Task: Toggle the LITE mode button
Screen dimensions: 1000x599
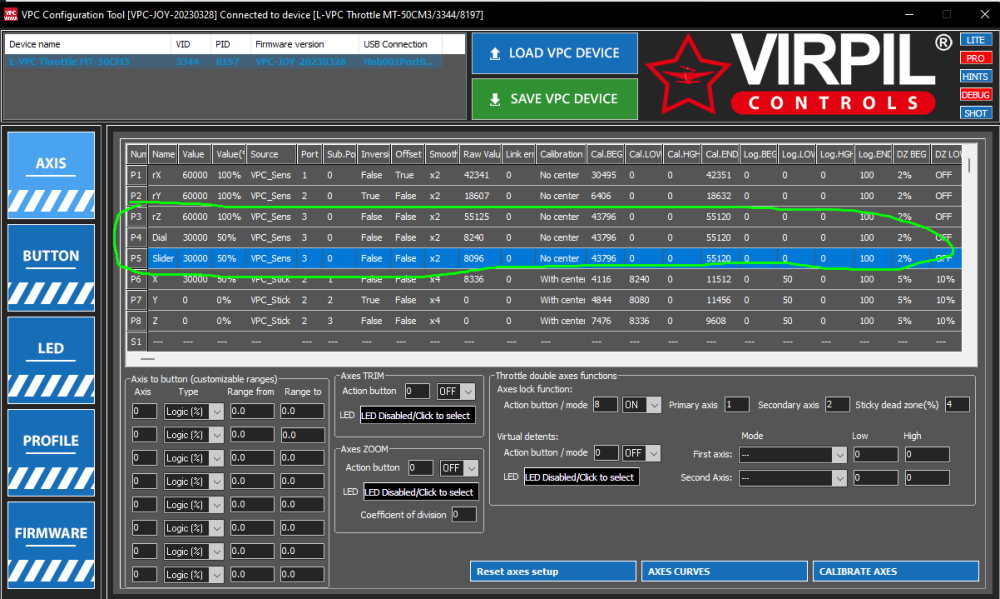Action: coord(975,40)
